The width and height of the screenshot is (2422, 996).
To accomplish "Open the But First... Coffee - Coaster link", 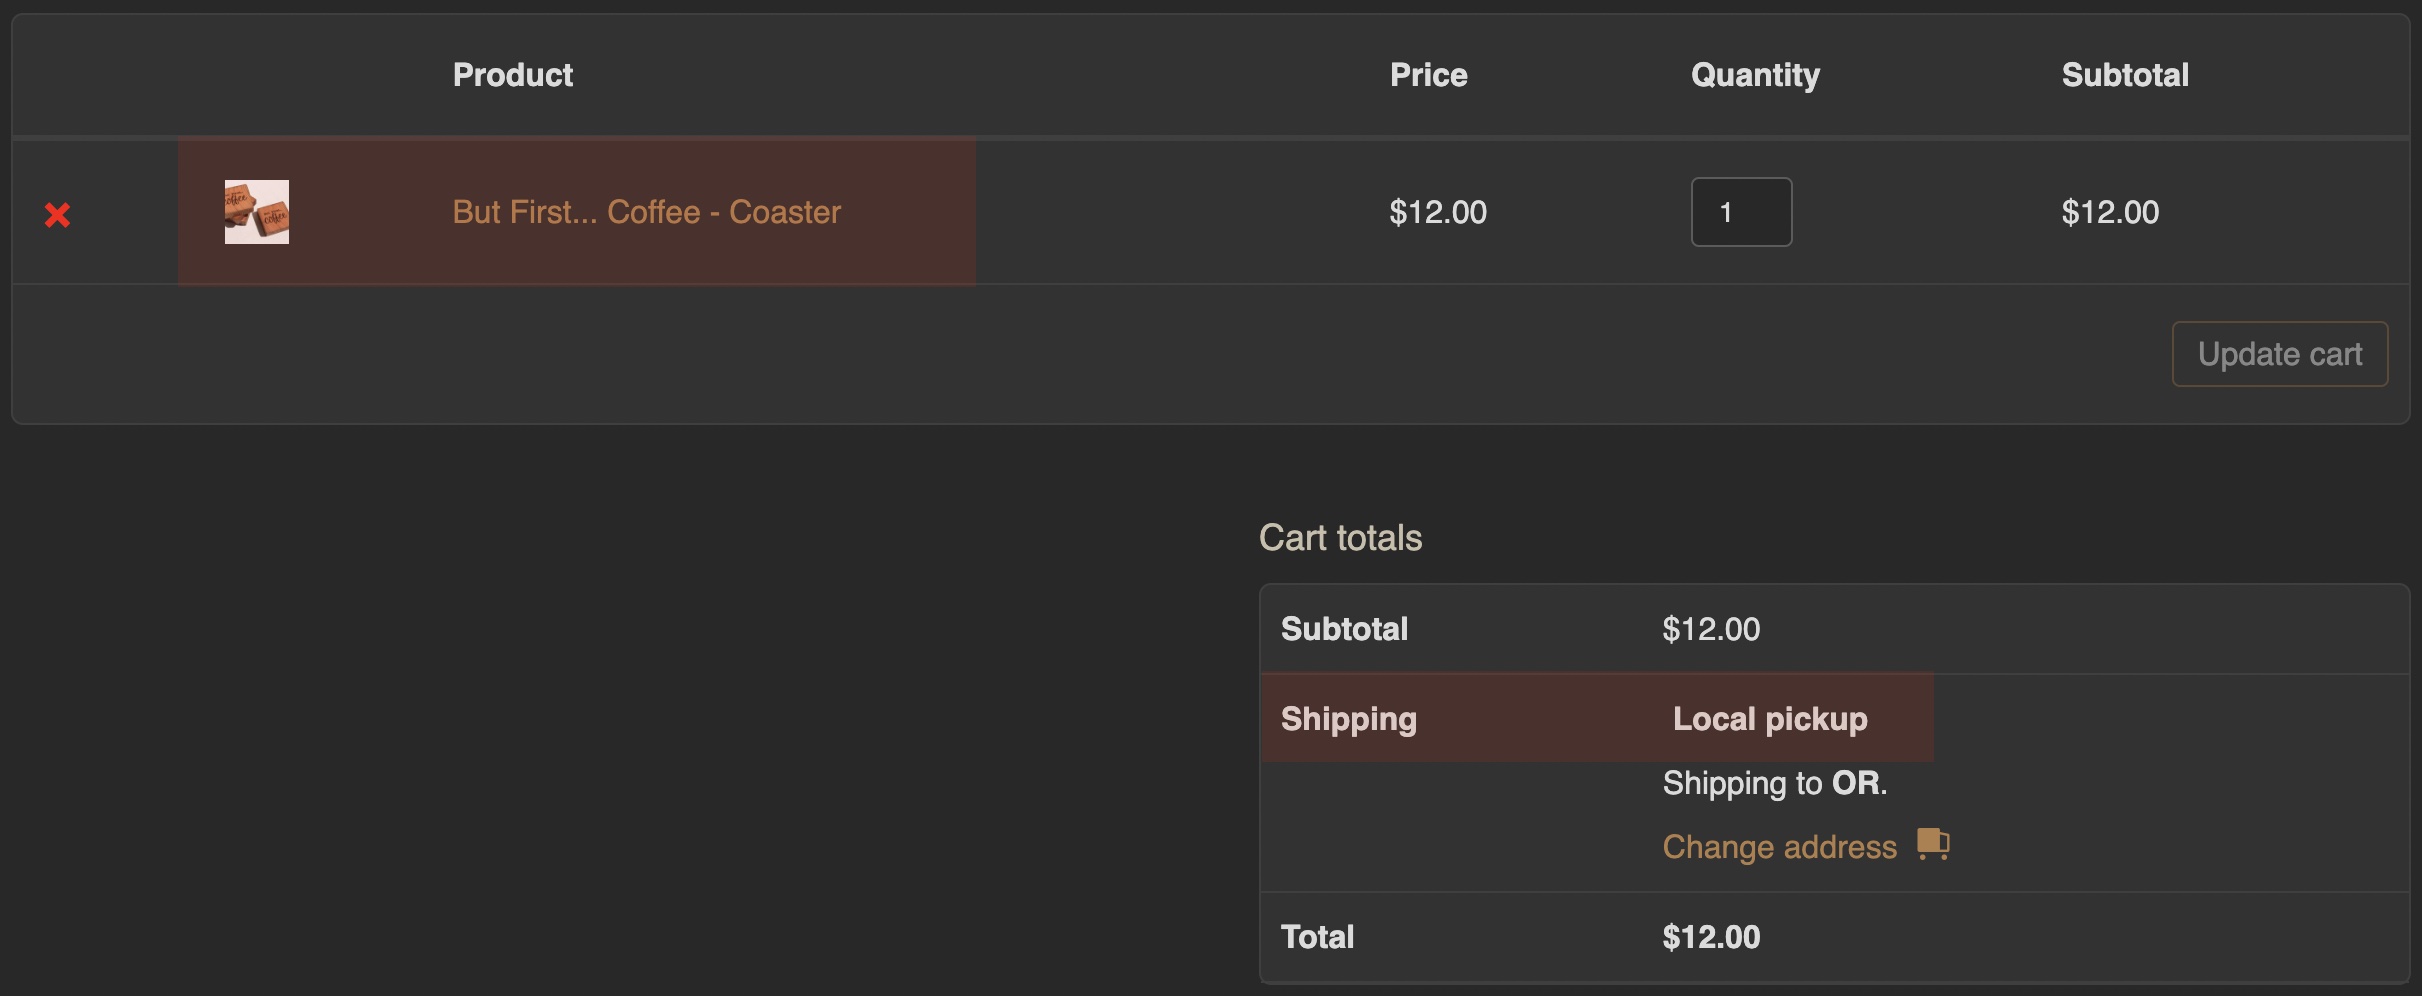I will [647, 212].
